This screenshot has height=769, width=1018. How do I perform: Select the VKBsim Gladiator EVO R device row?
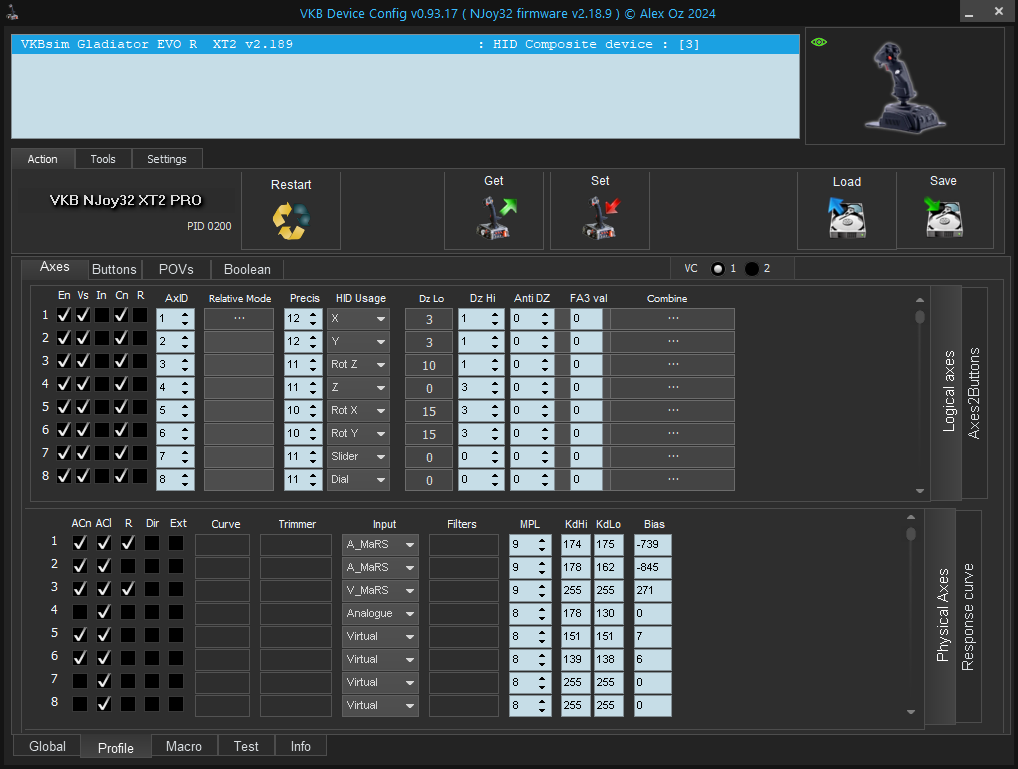[405, 44]
